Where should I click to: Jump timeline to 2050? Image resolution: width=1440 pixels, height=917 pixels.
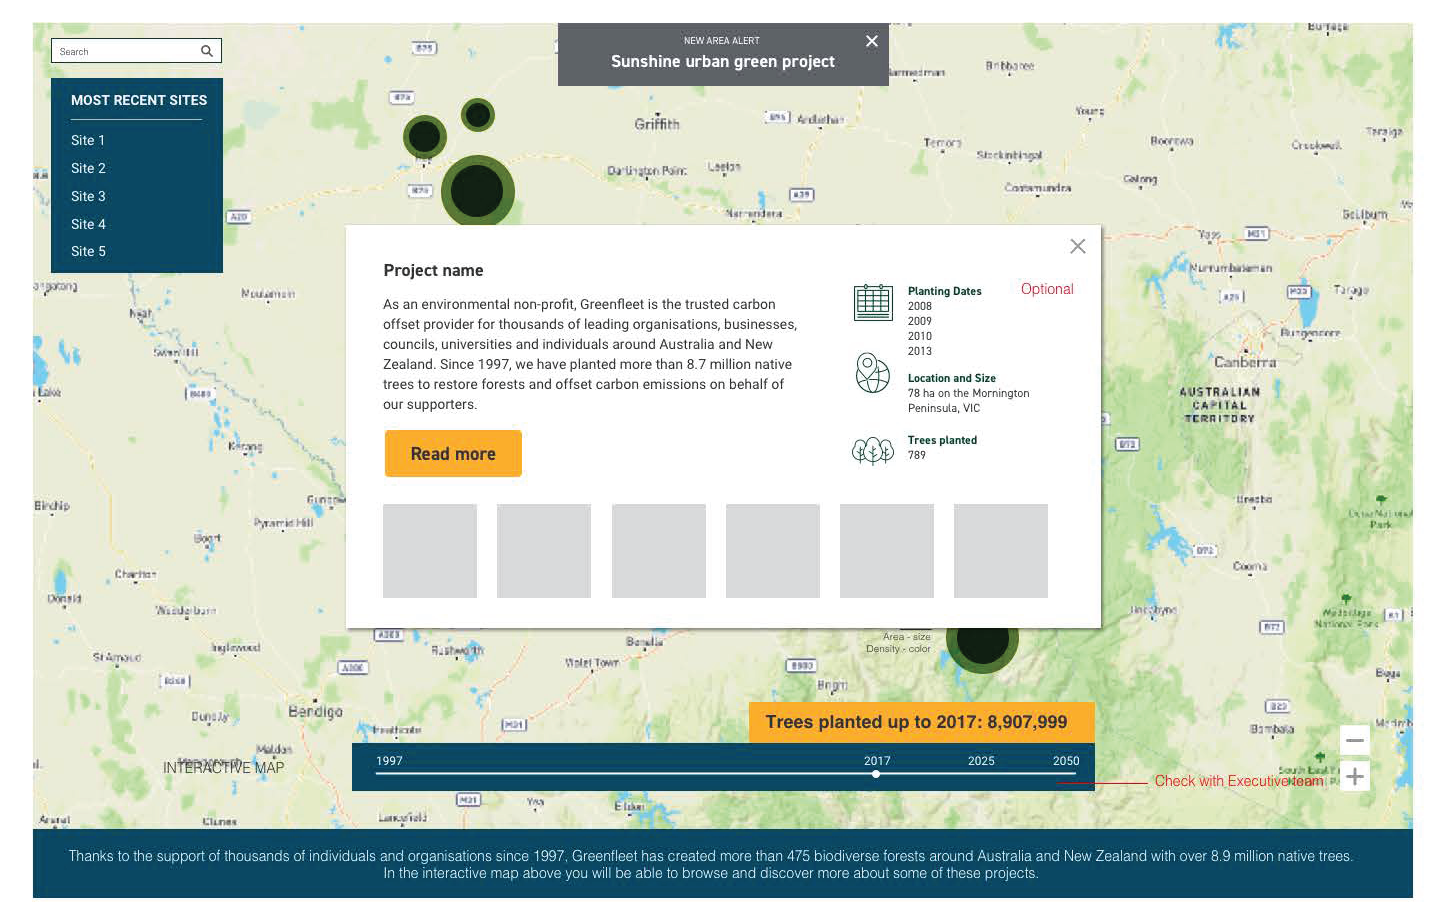coord(1066,761)
